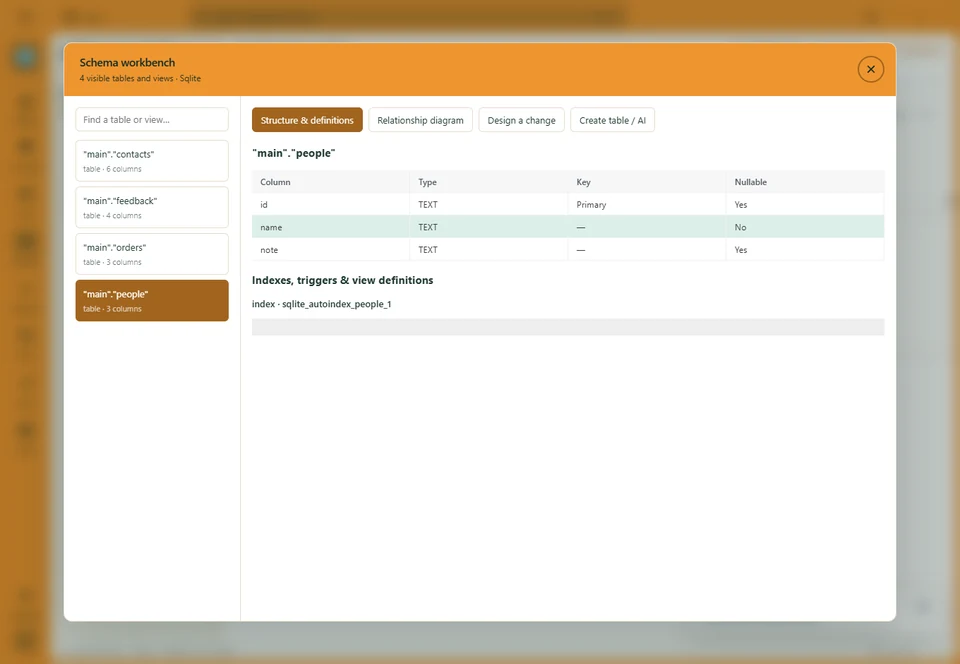Click the Find a table or view field
Viewport: 960px width, 664px height.
pyautogui.click(x=152, y=119)
